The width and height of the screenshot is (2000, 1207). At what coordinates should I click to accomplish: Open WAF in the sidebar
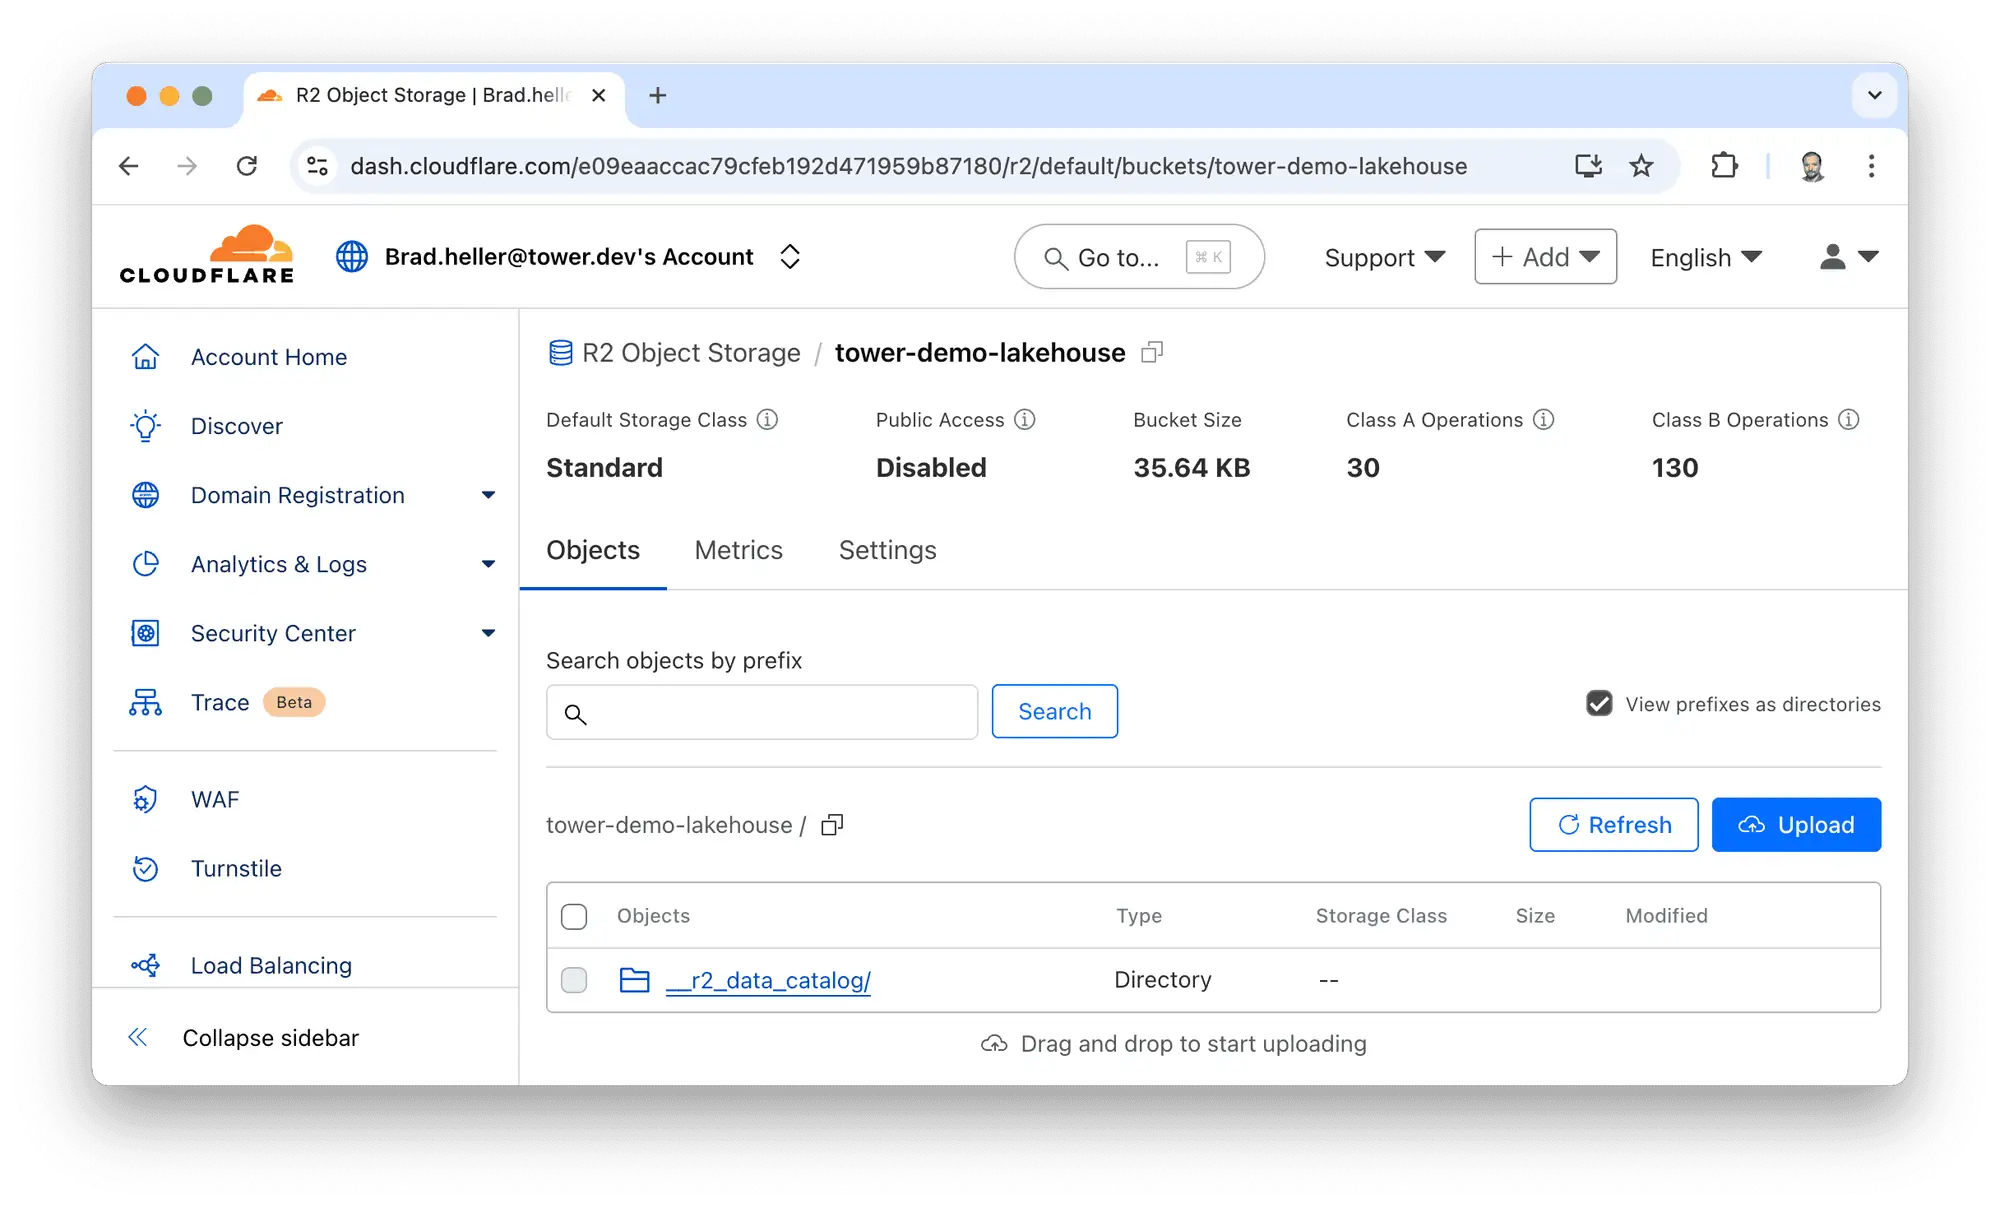coord(215,799)
